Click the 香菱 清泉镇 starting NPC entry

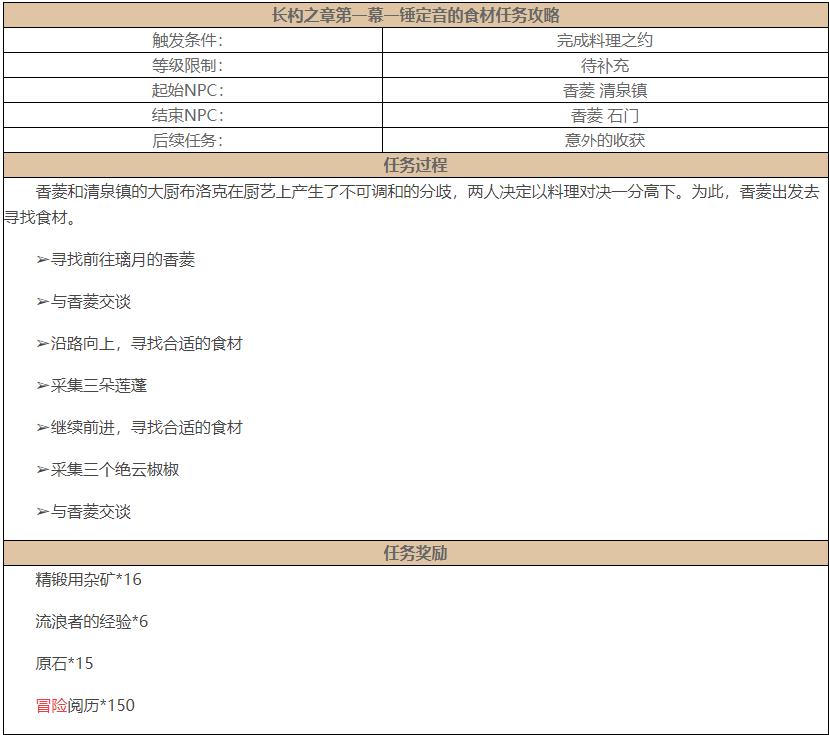605,91
